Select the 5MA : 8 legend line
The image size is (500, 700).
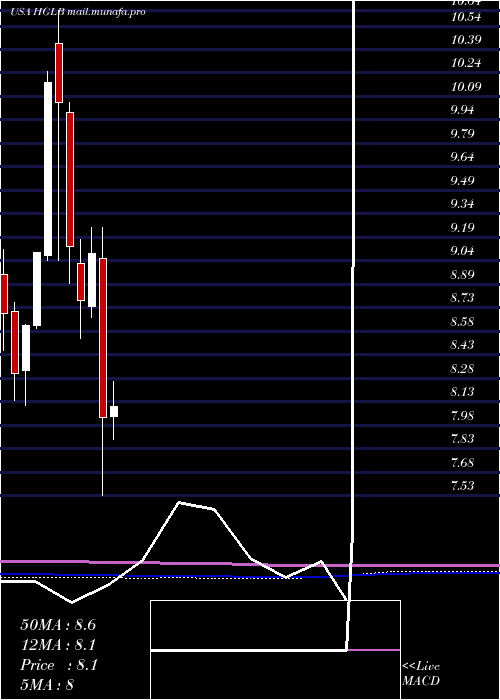pos(47,684)
